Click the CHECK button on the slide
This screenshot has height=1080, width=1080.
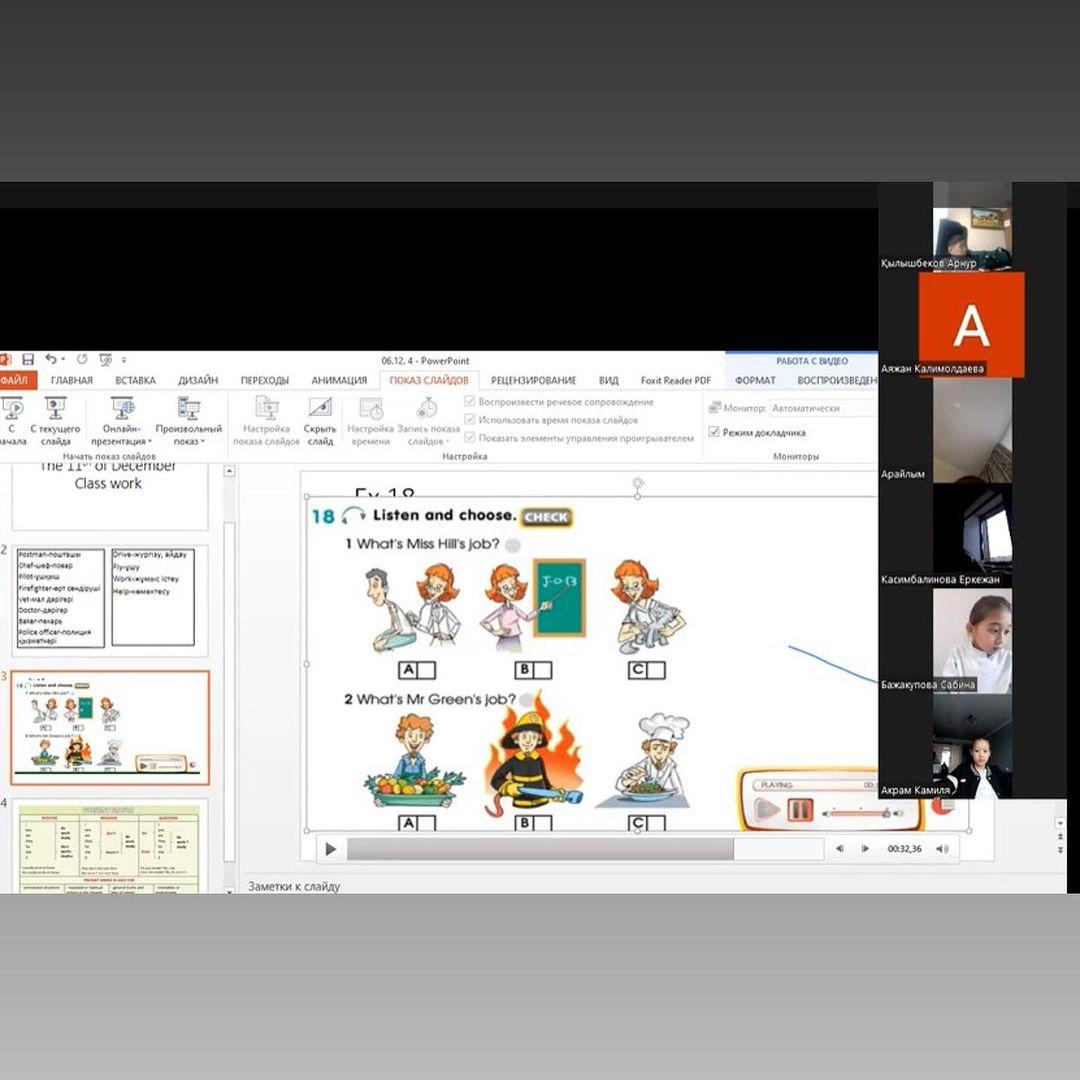point(546,517)
